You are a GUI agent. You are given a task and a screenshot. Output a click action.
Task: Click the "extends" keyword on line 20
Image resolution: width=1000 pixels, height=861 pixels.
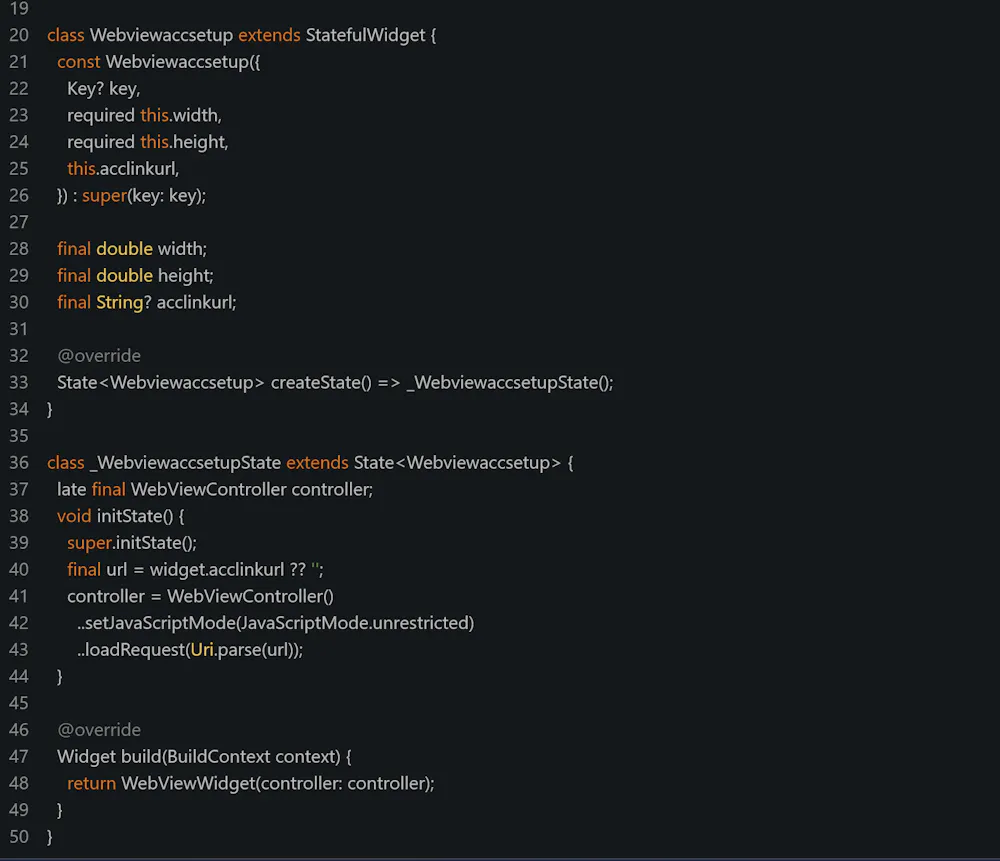[269, 35]
